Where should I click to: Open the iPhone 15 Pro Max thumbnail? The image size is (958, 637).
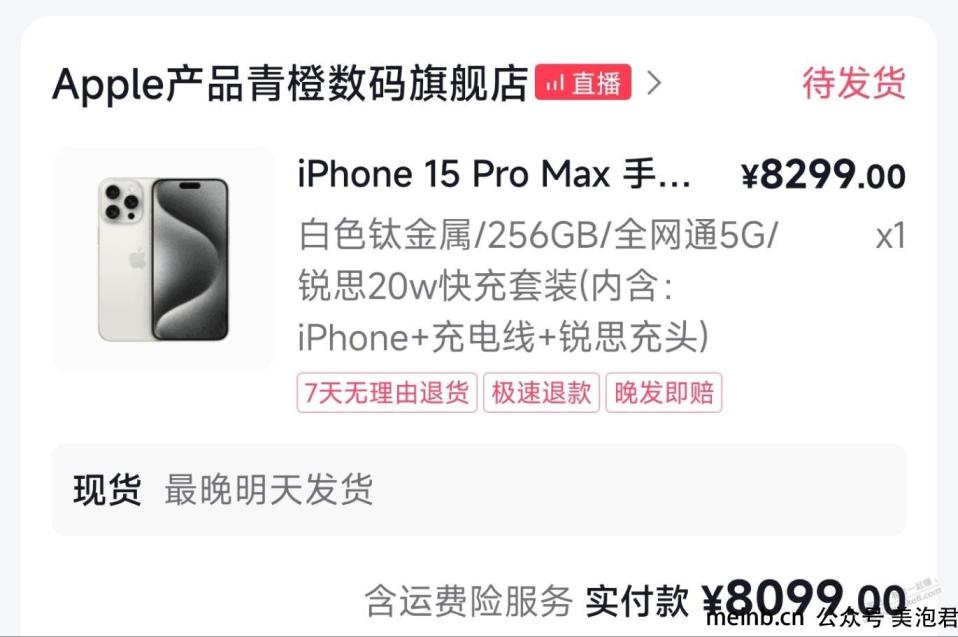[x=163, y=259]
